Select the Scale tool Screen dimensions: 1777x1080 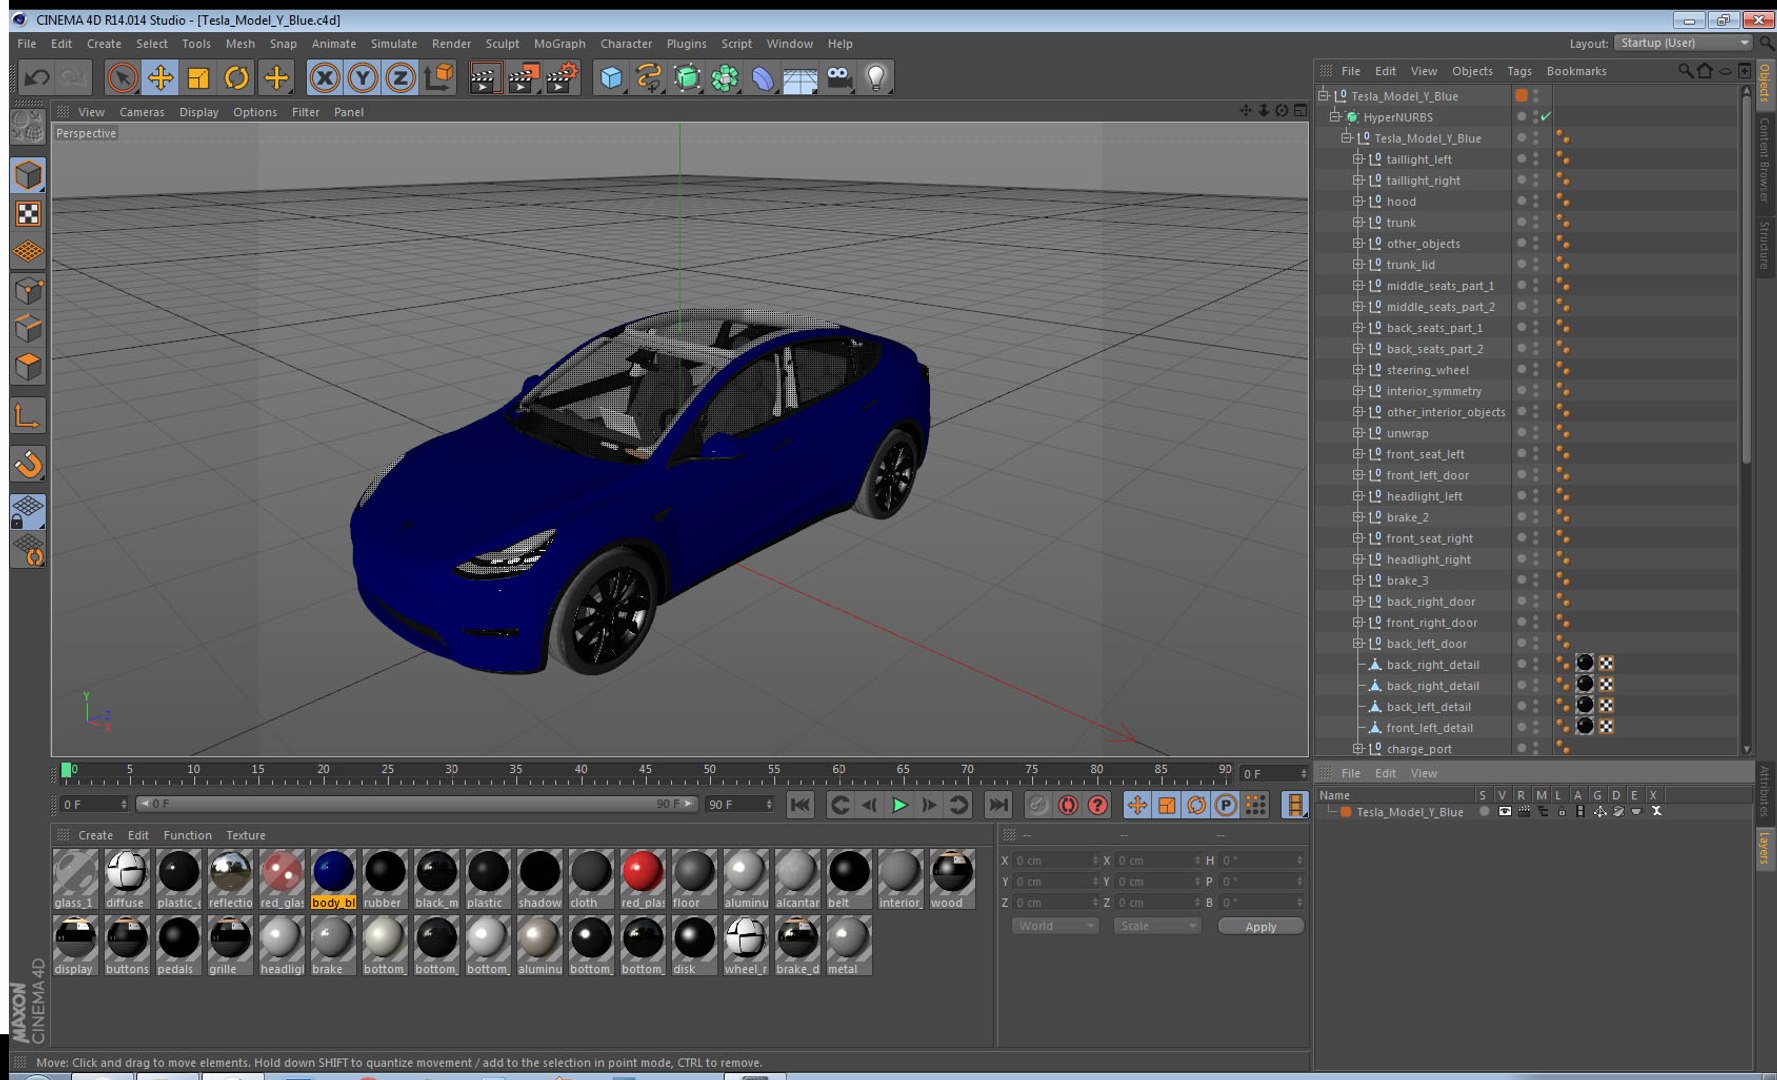click(198, 77)
